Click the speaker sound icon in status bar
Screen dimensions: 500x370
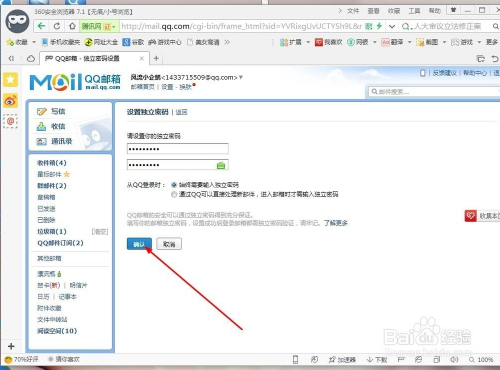pyautogui.click(x=454, y=359)
